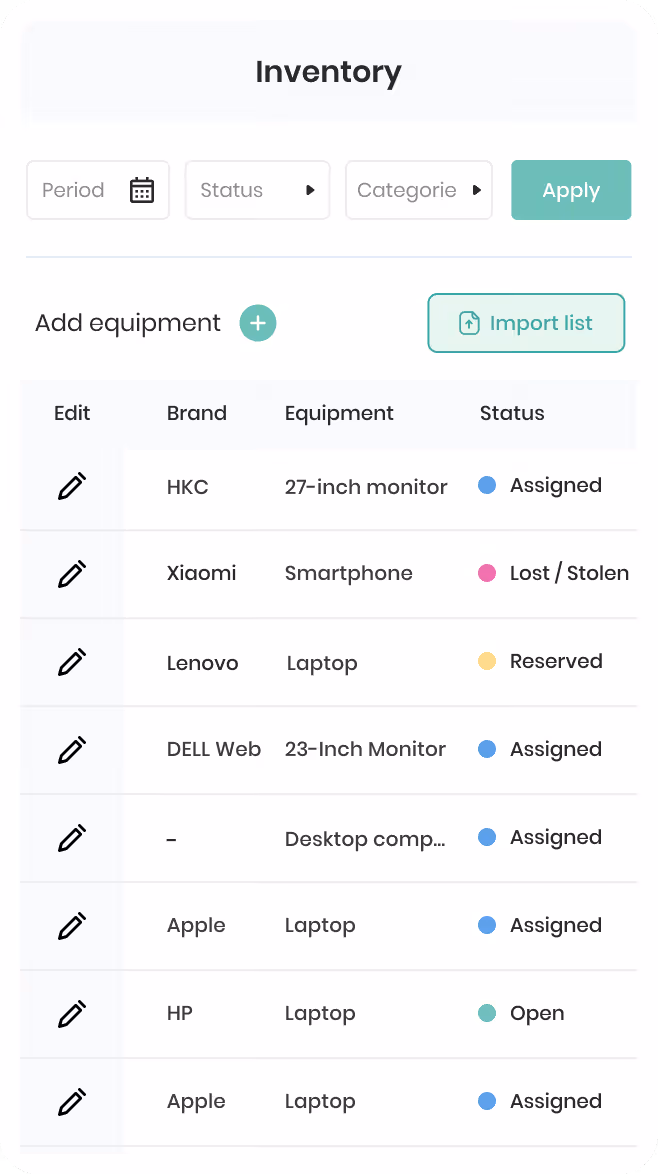Edit the Desktop computer row

[72, 838]
